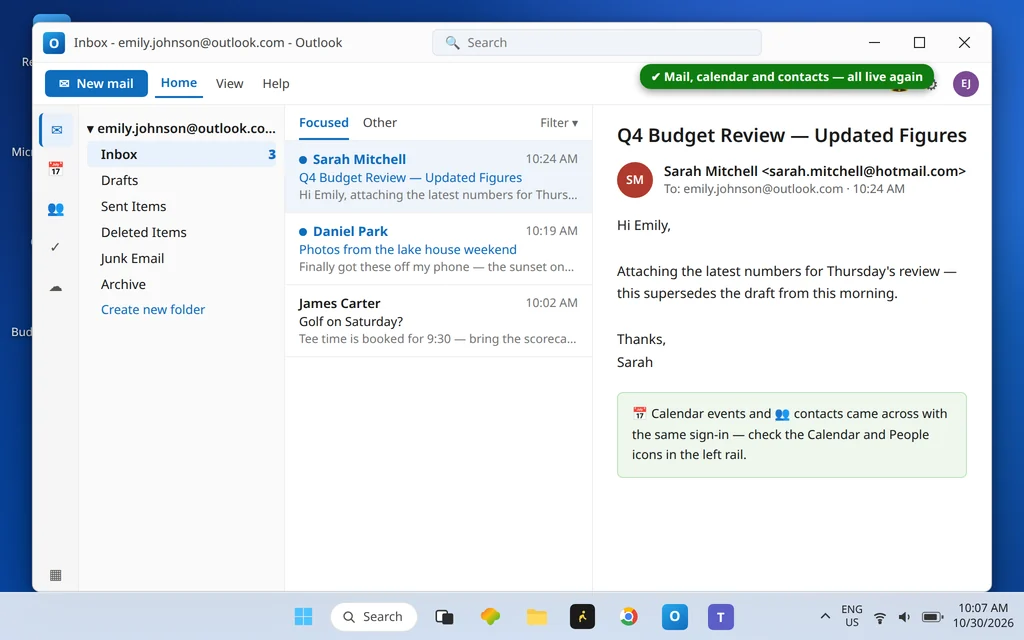Click the sender address sarah.mitchell@hotmail.com
The image size is (1024, 640).
click(863, 171)
